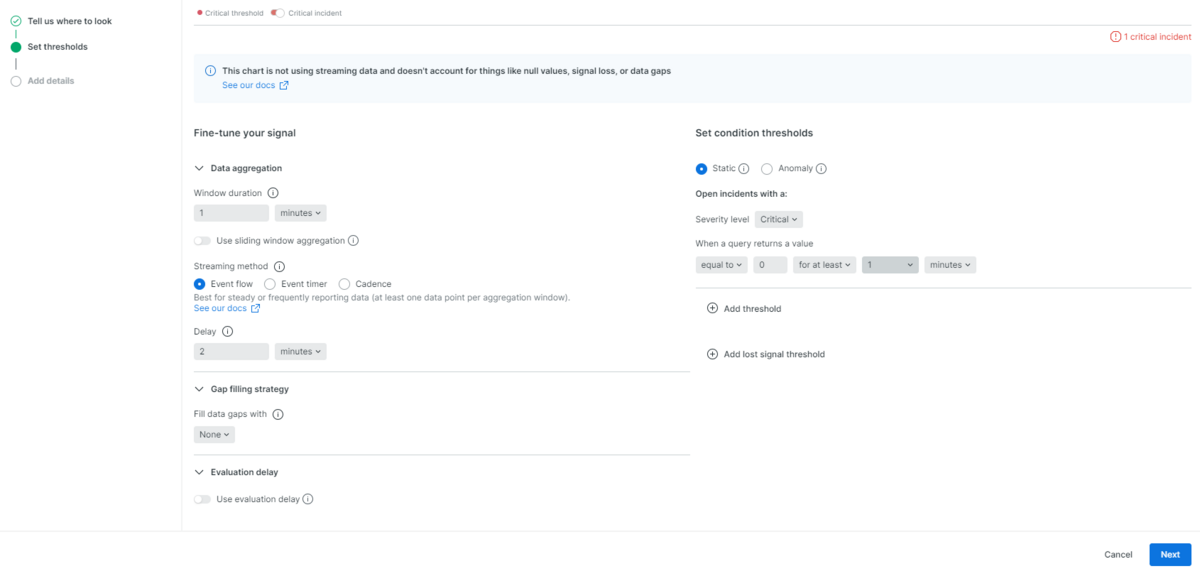Click Add threshold
The image size is (1200, 576).
tap(752, 309)
